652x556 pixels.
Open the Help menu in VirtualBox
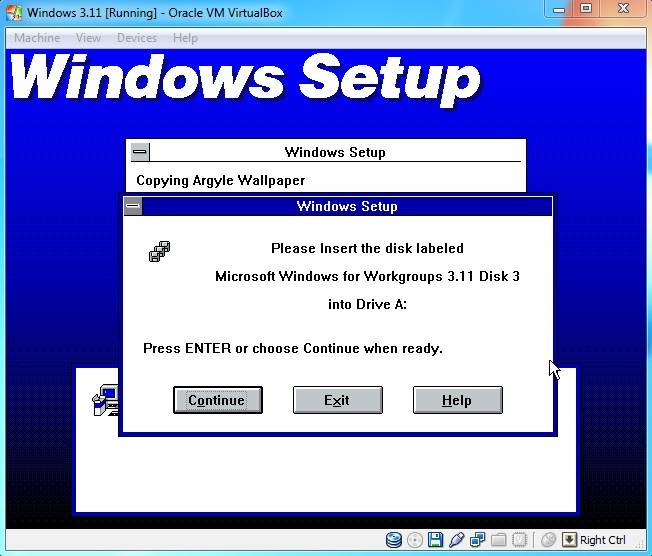(x=185, y=38)
